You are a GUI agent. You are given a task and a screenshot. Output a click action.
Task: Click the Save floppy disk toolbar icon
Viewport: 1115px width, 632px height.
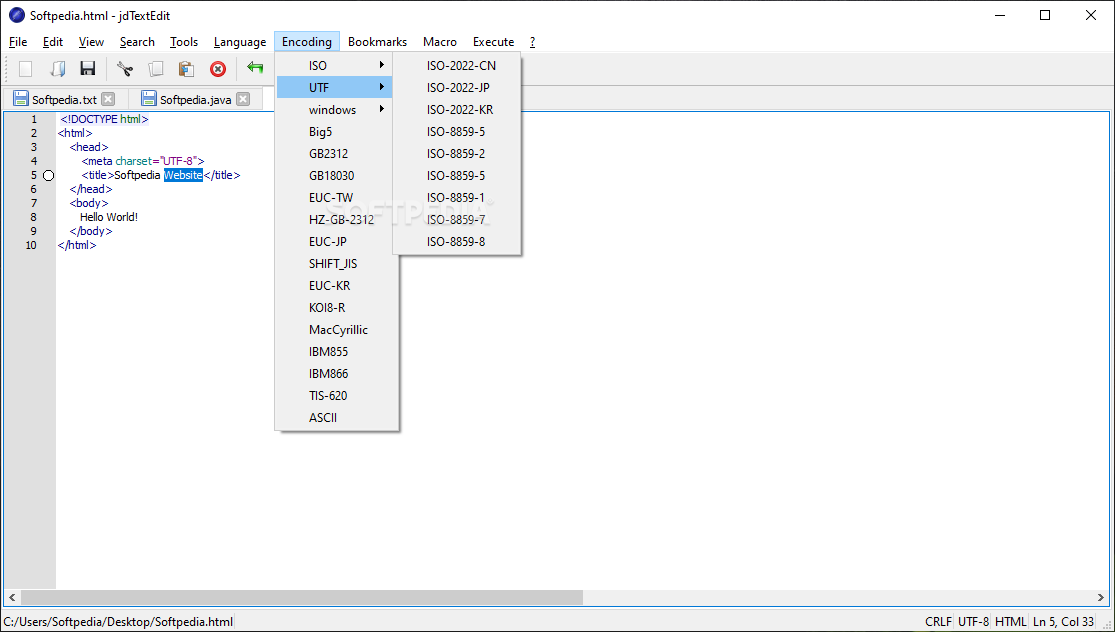coord(87,68)
